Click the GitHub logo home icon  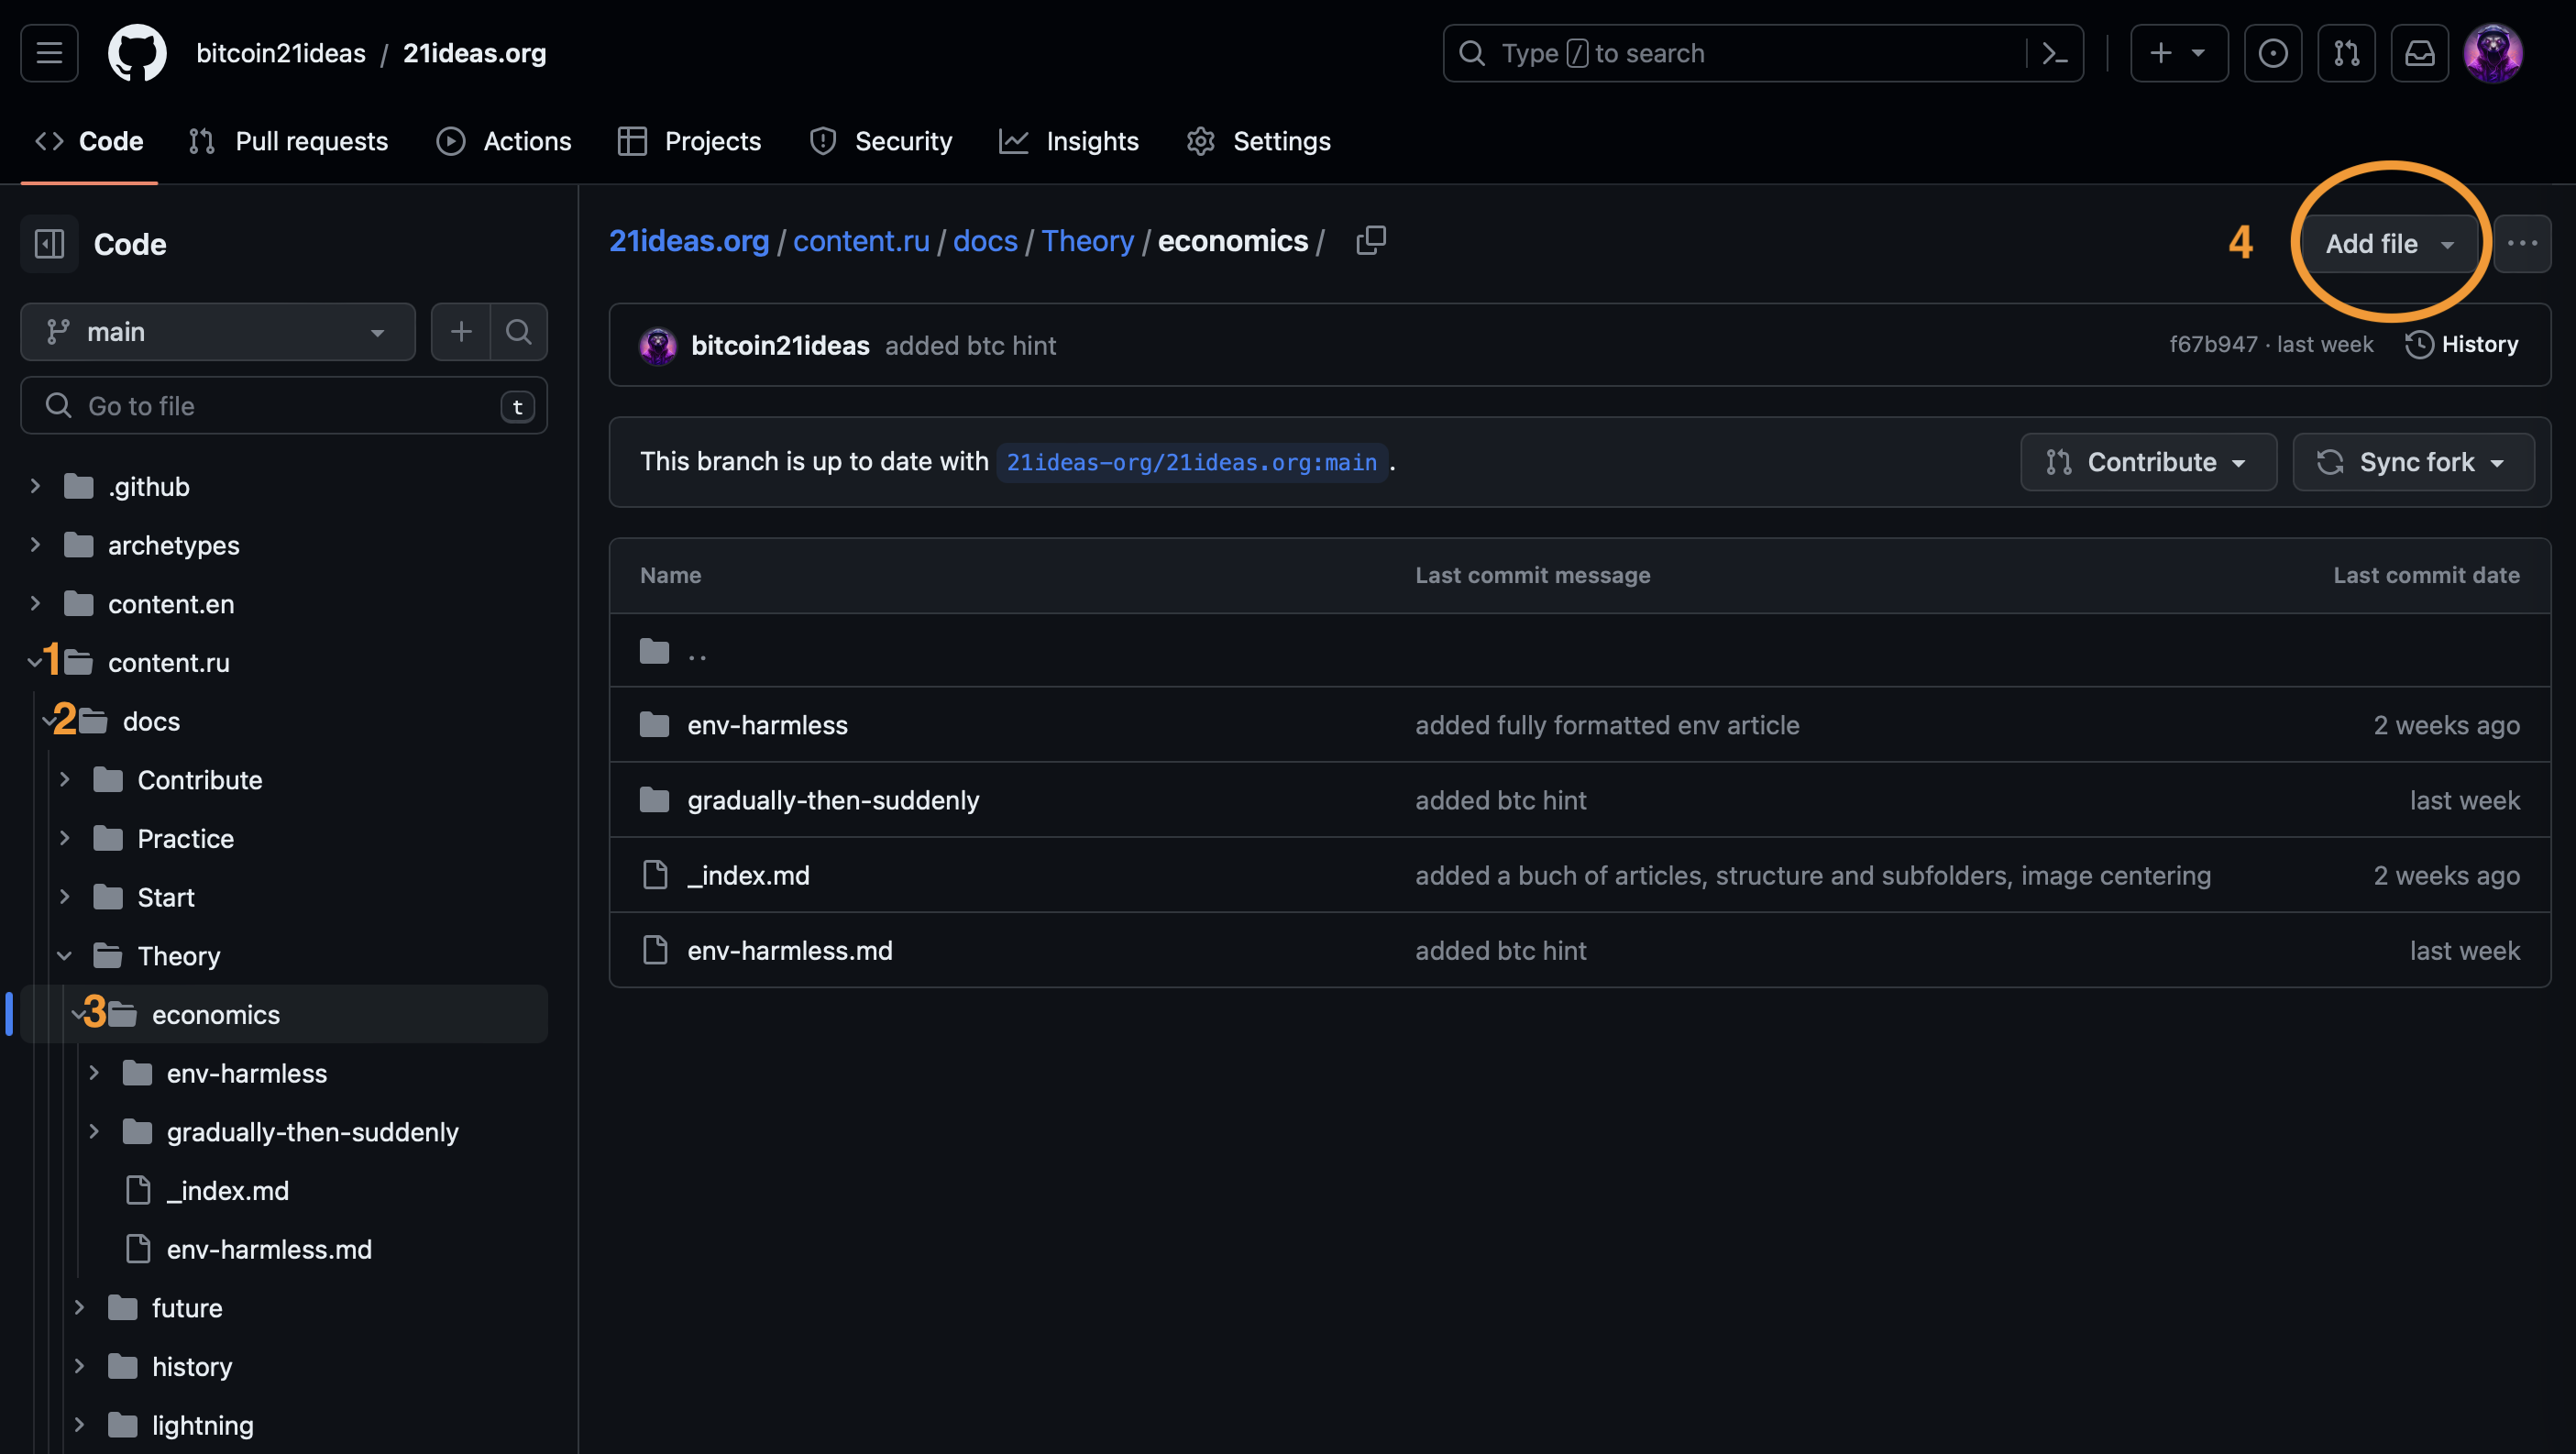[137, 53]
